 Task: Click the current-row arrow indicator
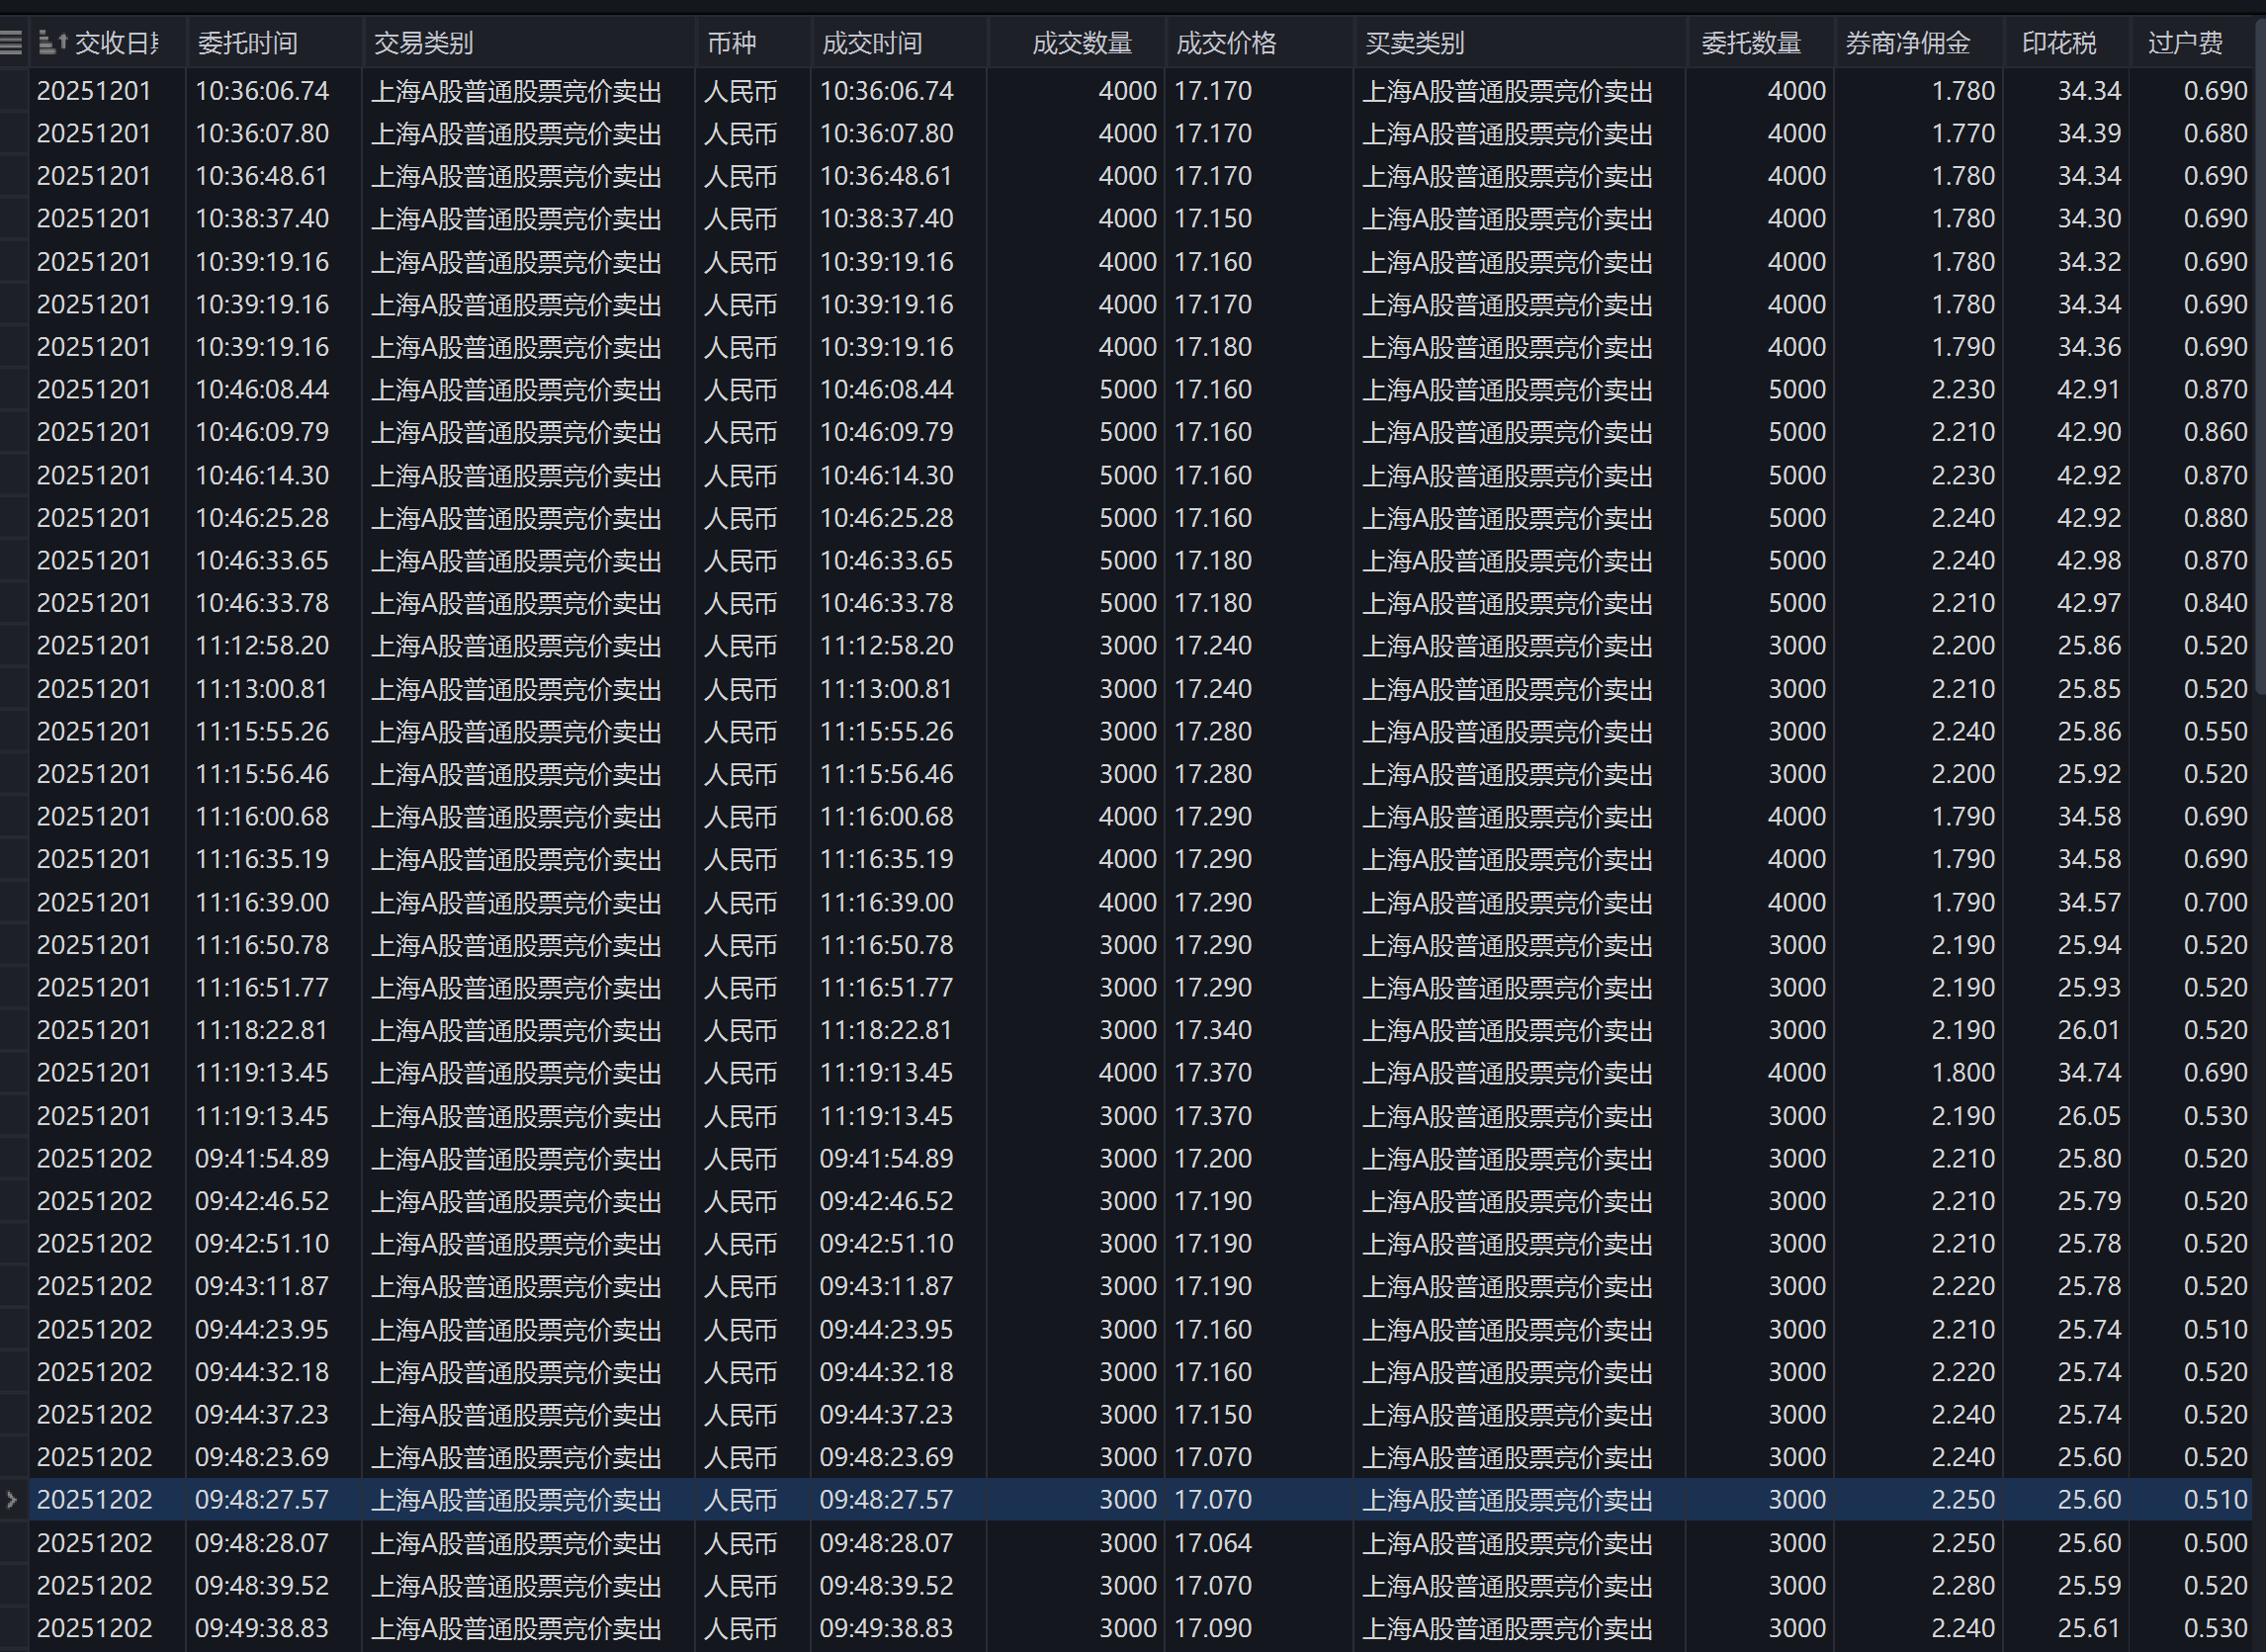click(x=12, y=1499)
